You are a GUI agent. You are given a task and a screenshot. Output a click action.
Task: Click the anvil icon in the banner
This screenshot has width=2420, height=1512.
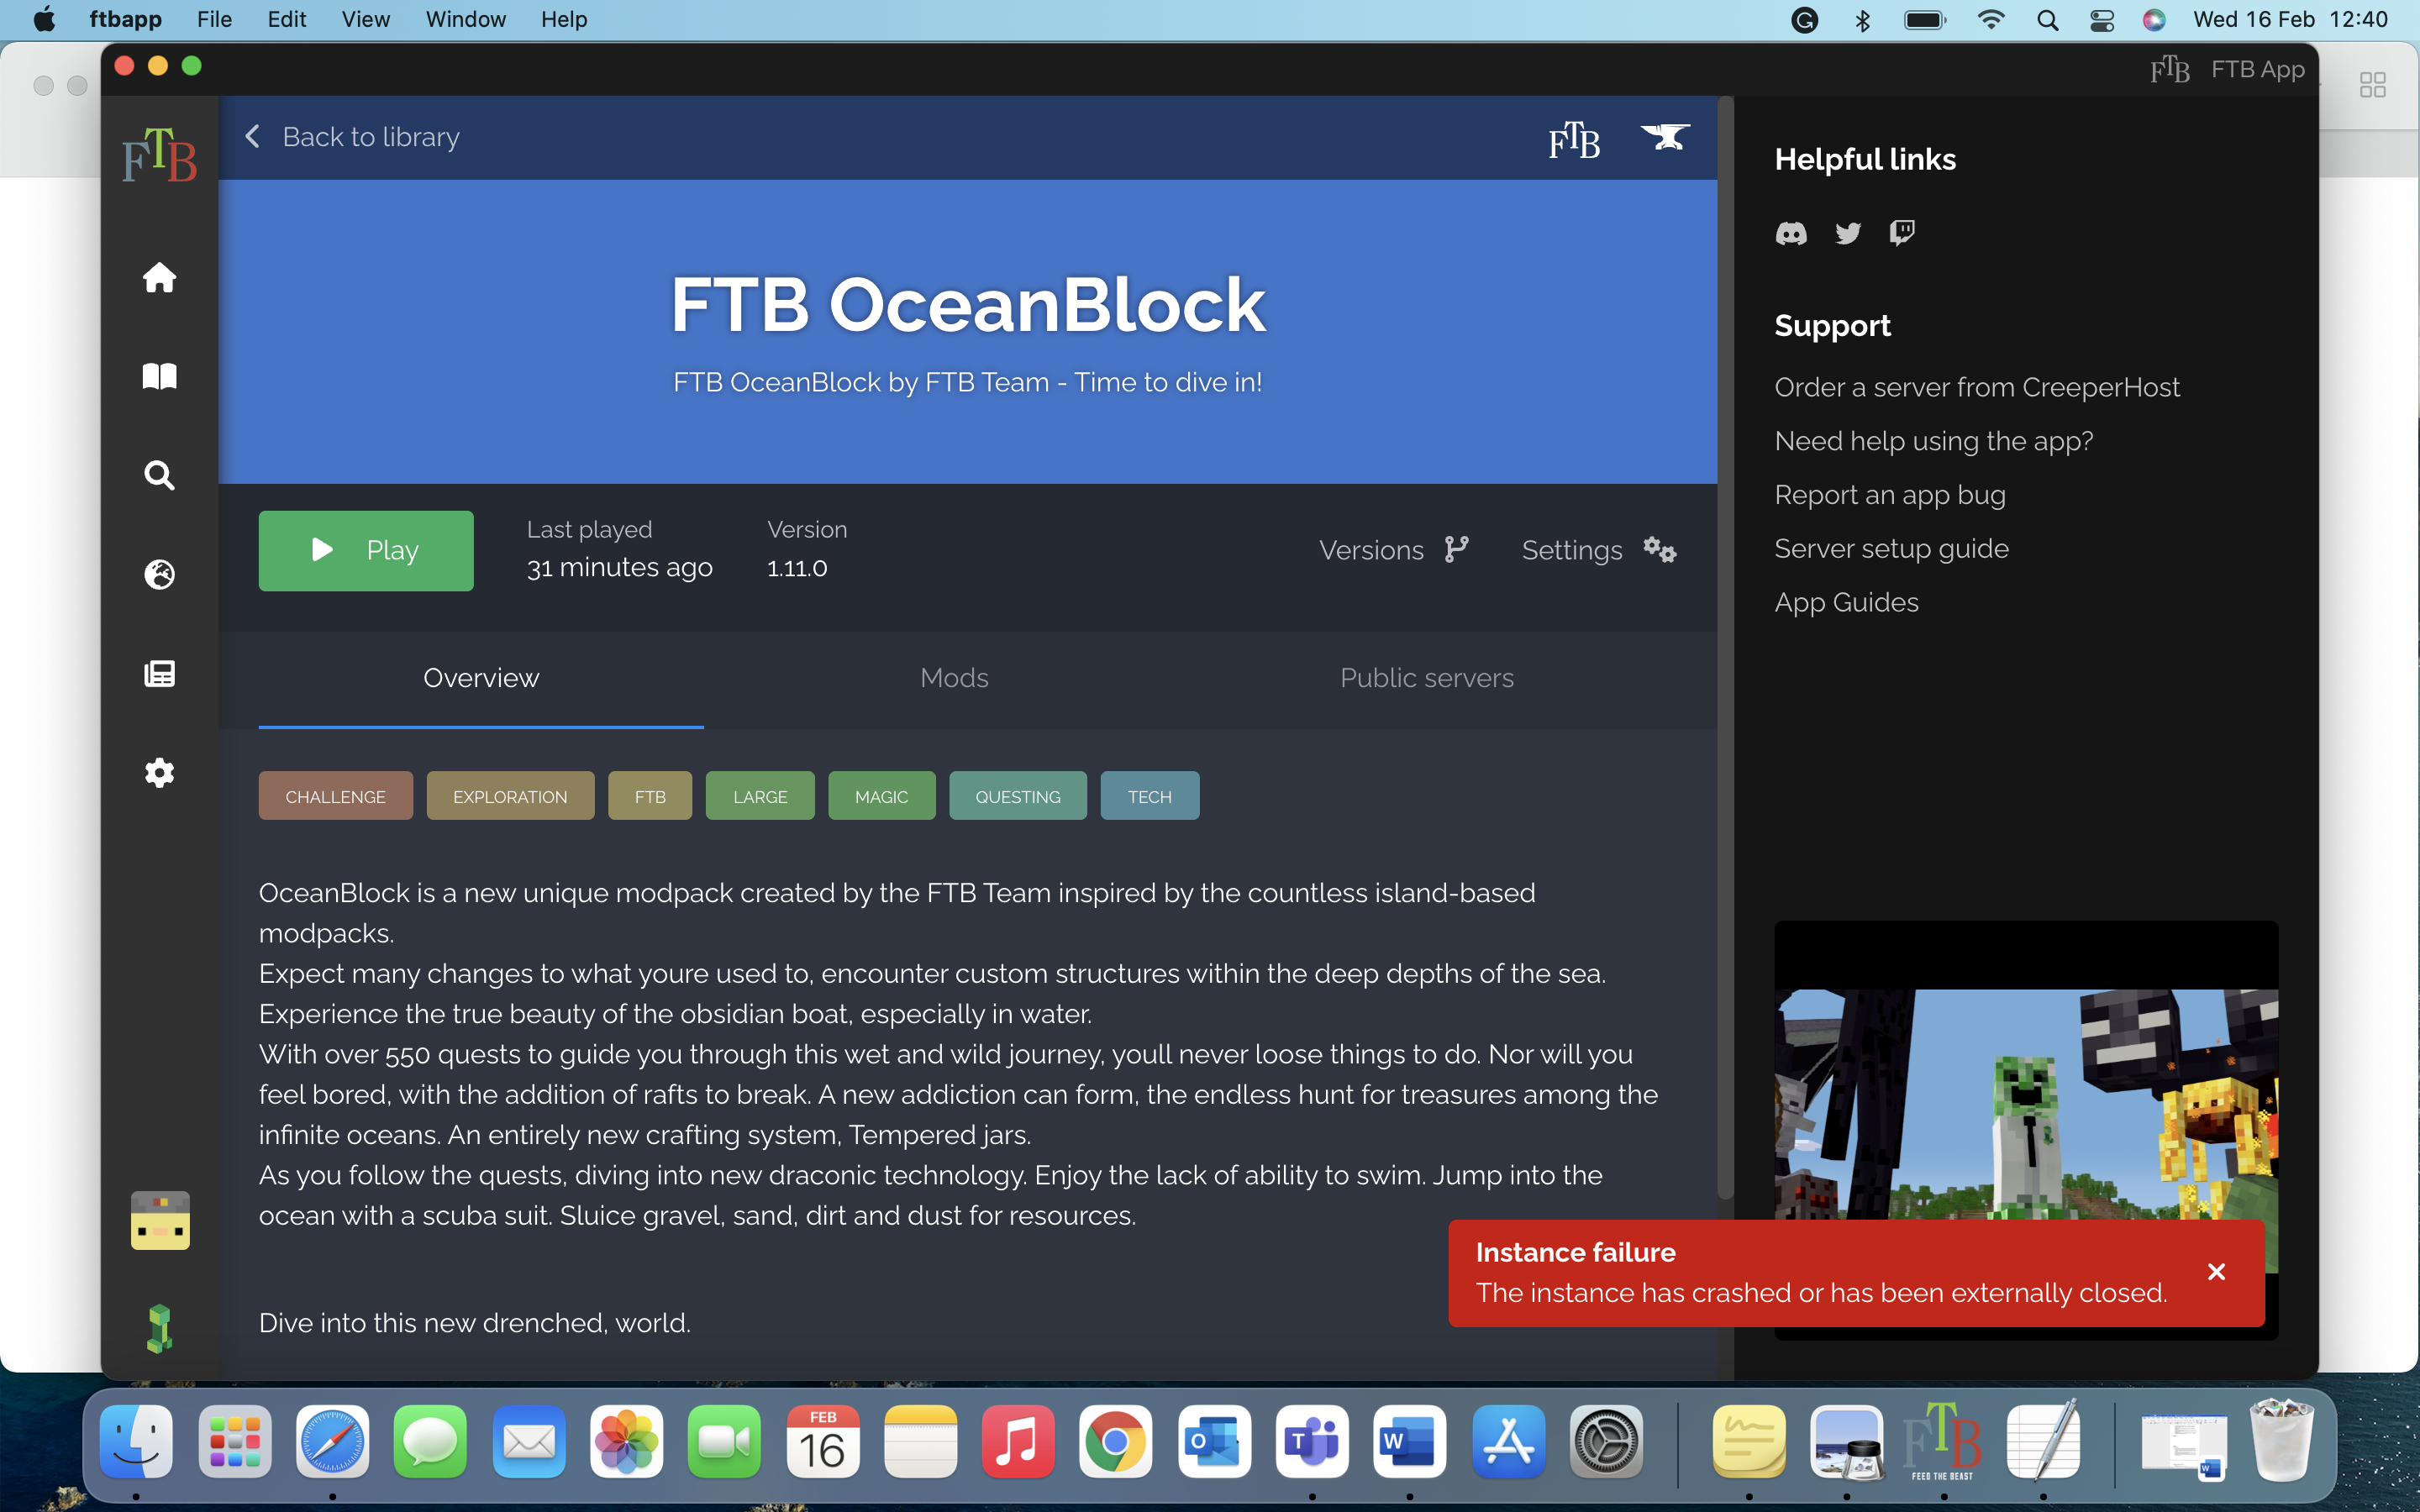(1666, 138)
